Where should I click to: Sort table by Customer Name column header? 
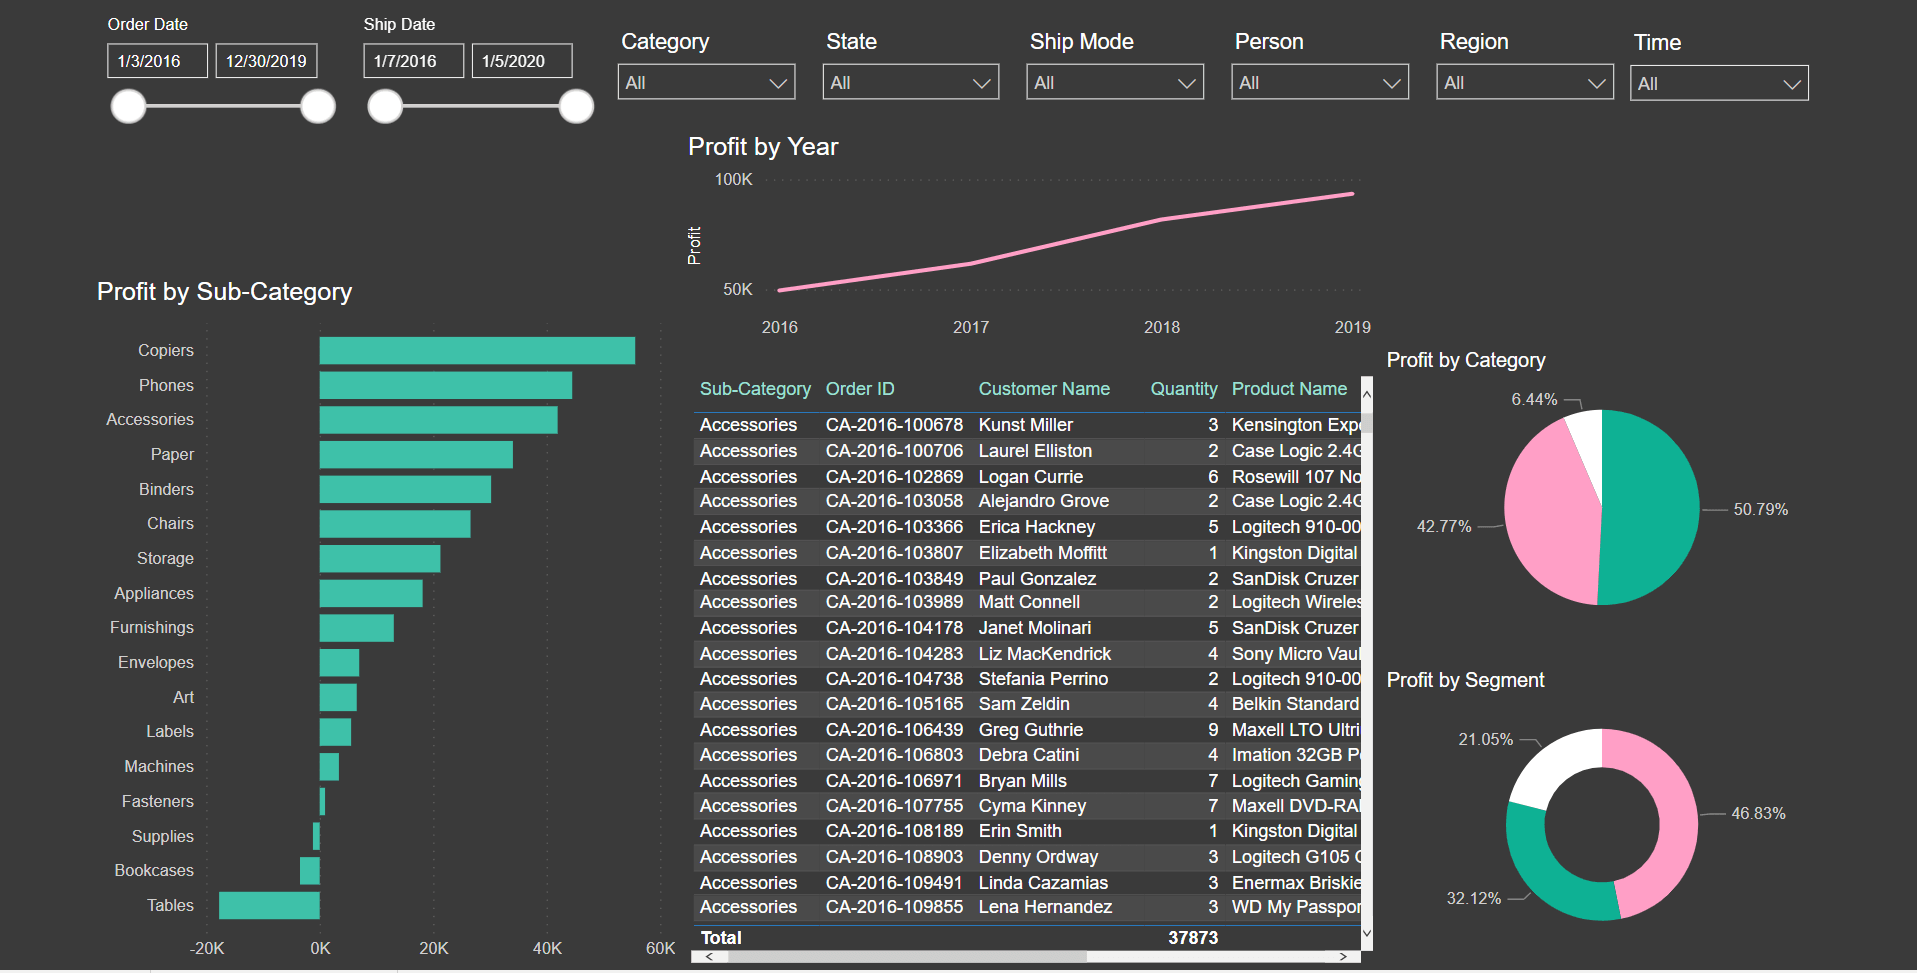point(1044,389)
